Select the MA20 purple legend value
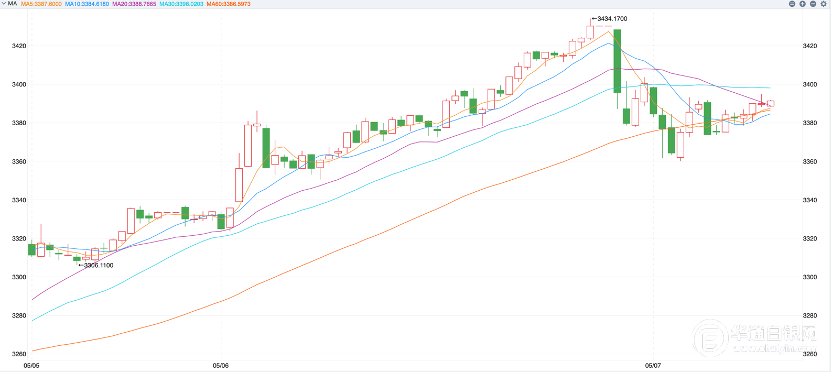 (135, 4)
